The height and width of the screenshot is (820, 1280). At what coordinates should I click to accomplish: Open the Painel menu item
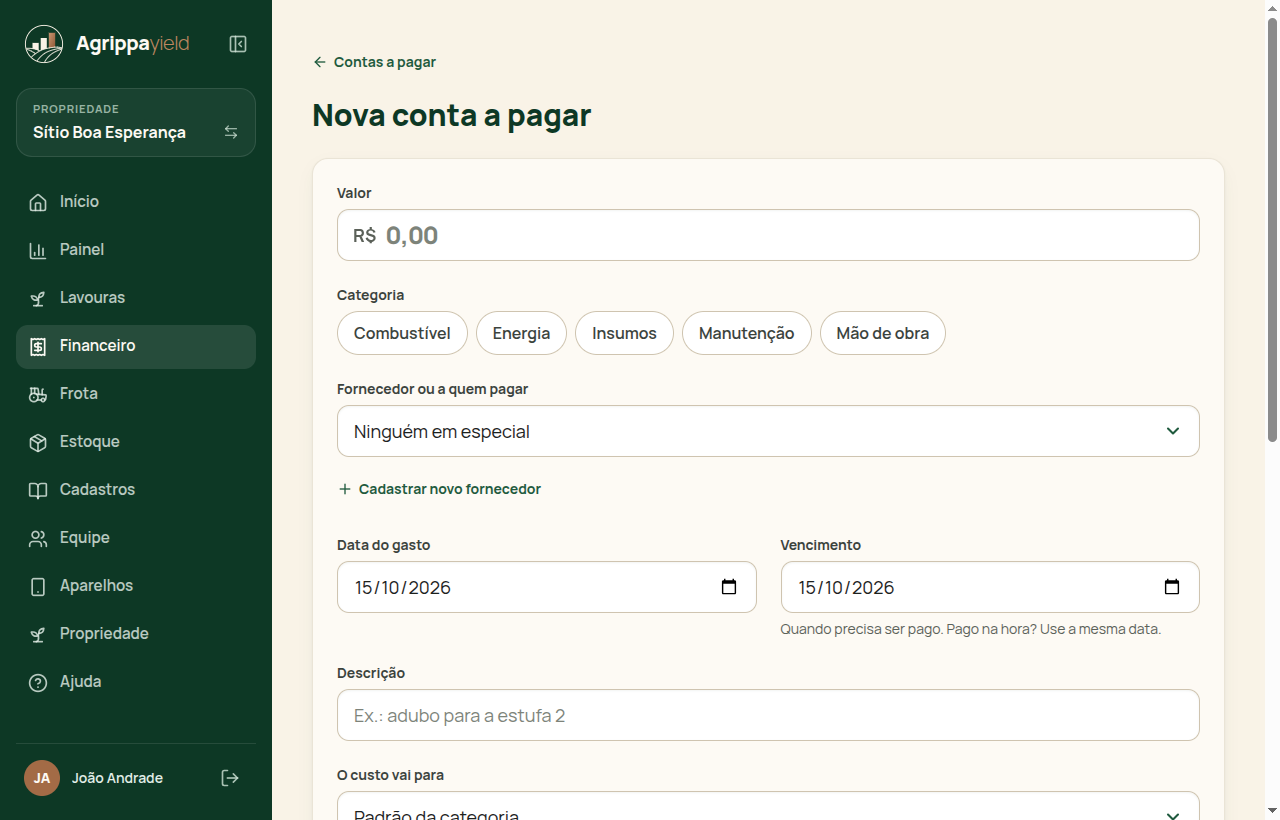pyautogui.click(x=136, y=250)
